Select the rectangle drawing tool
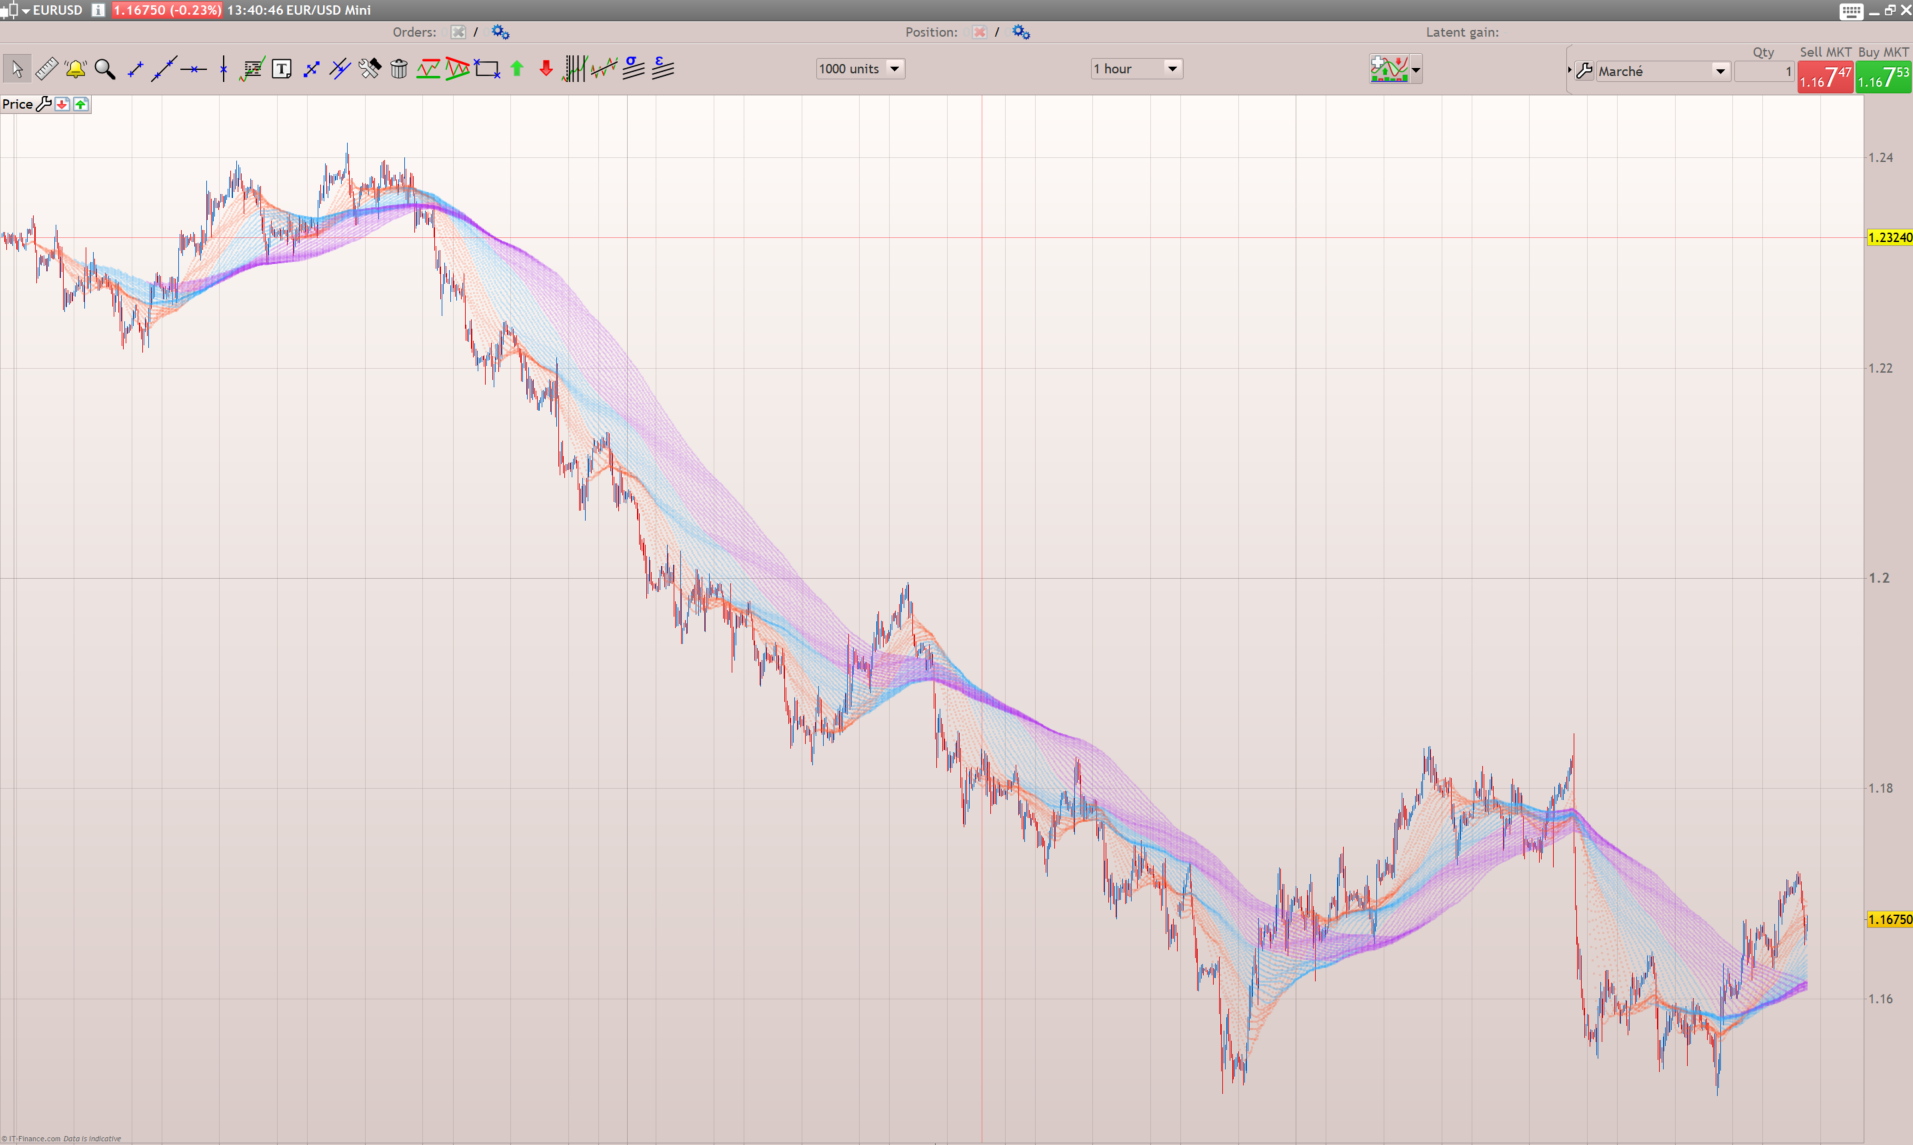This screenshot has width=1913, height=1145. point(487,69)
